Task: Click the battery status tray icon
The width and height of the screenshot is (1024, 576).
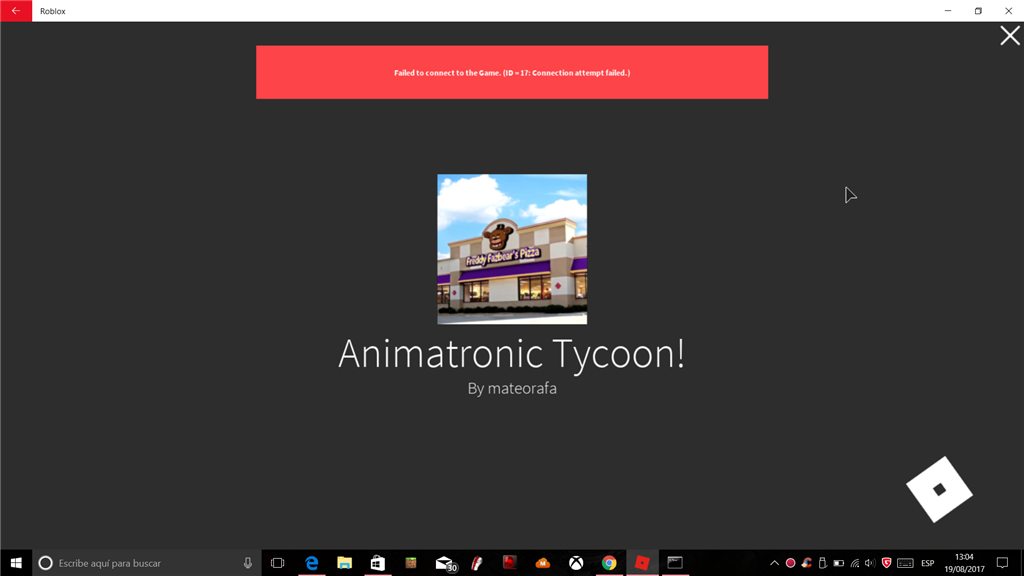Action: click(x=839, y=563)
